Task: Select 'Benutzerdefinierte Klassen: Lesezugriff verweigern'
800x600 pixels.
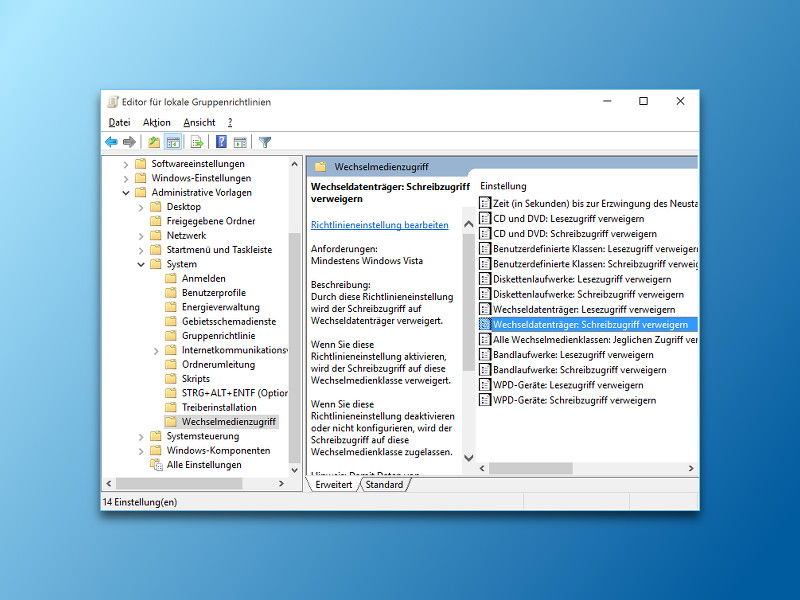Action: pyautogui.click(x=588, y=249)
